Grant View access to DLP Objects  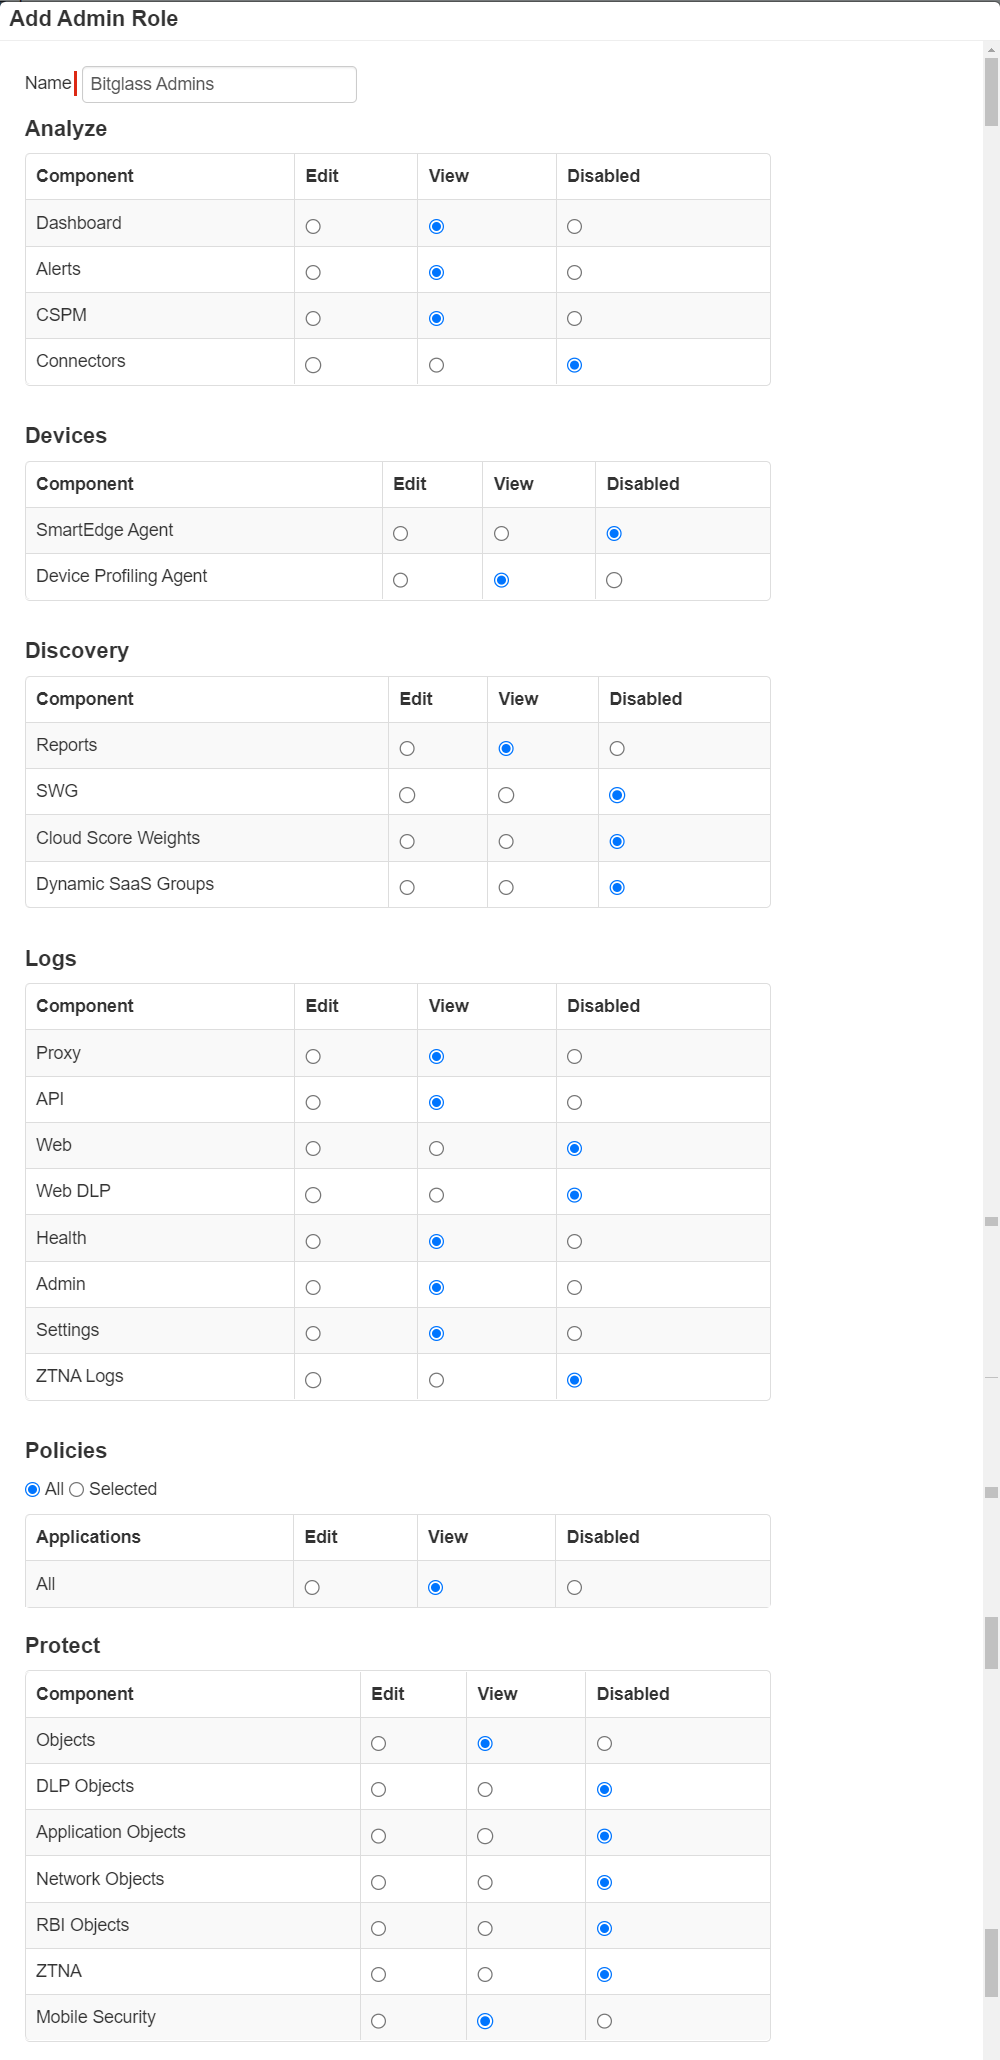pos(486,1789)
